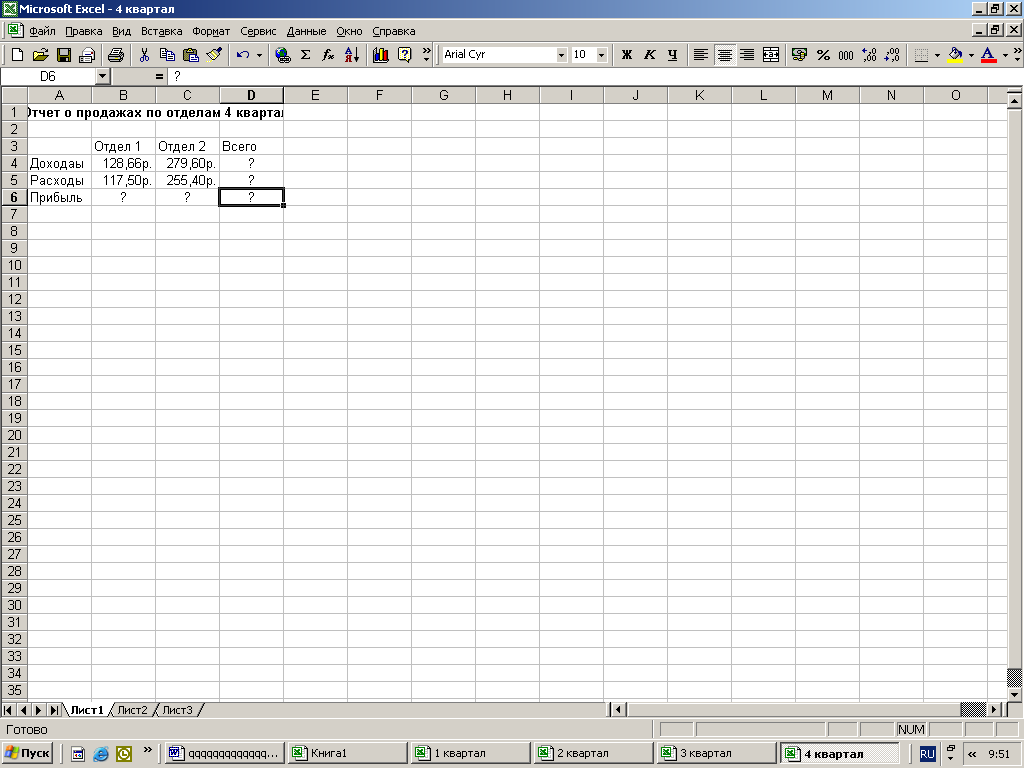Screen dimensions: 1024x768
Task: Open the Сервис menu
Action: [258, 31]
